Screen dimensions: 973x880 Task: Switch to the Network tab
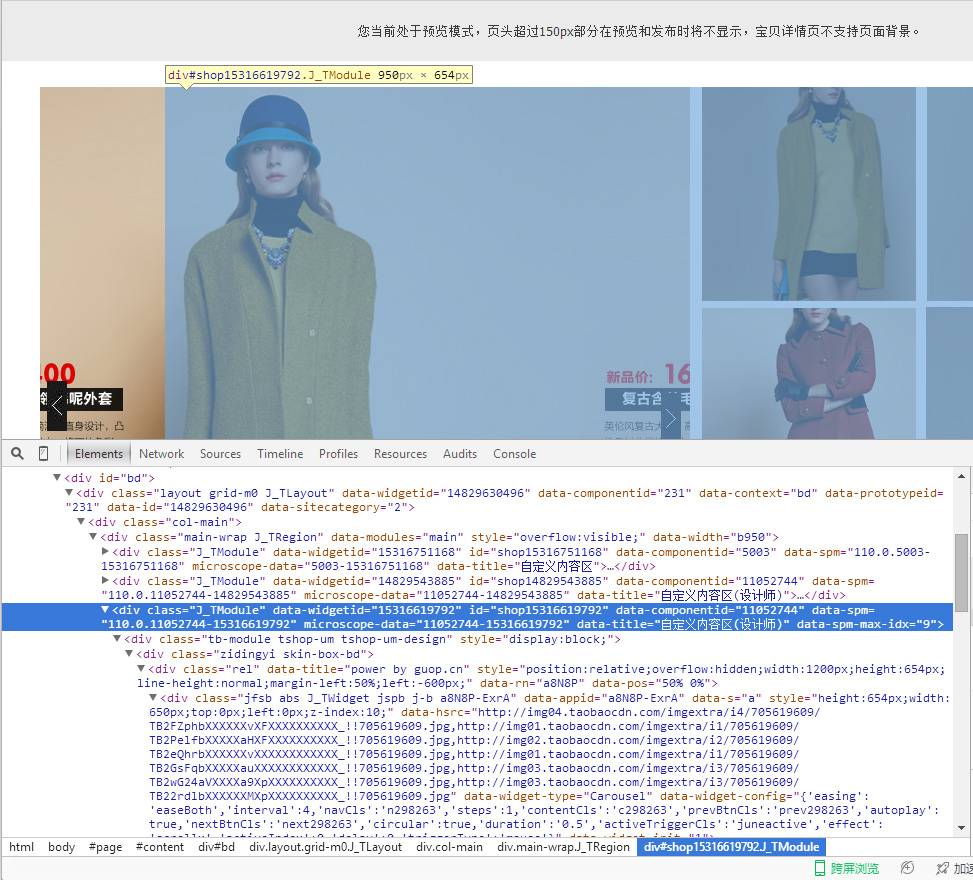click(x=161, y=453)
